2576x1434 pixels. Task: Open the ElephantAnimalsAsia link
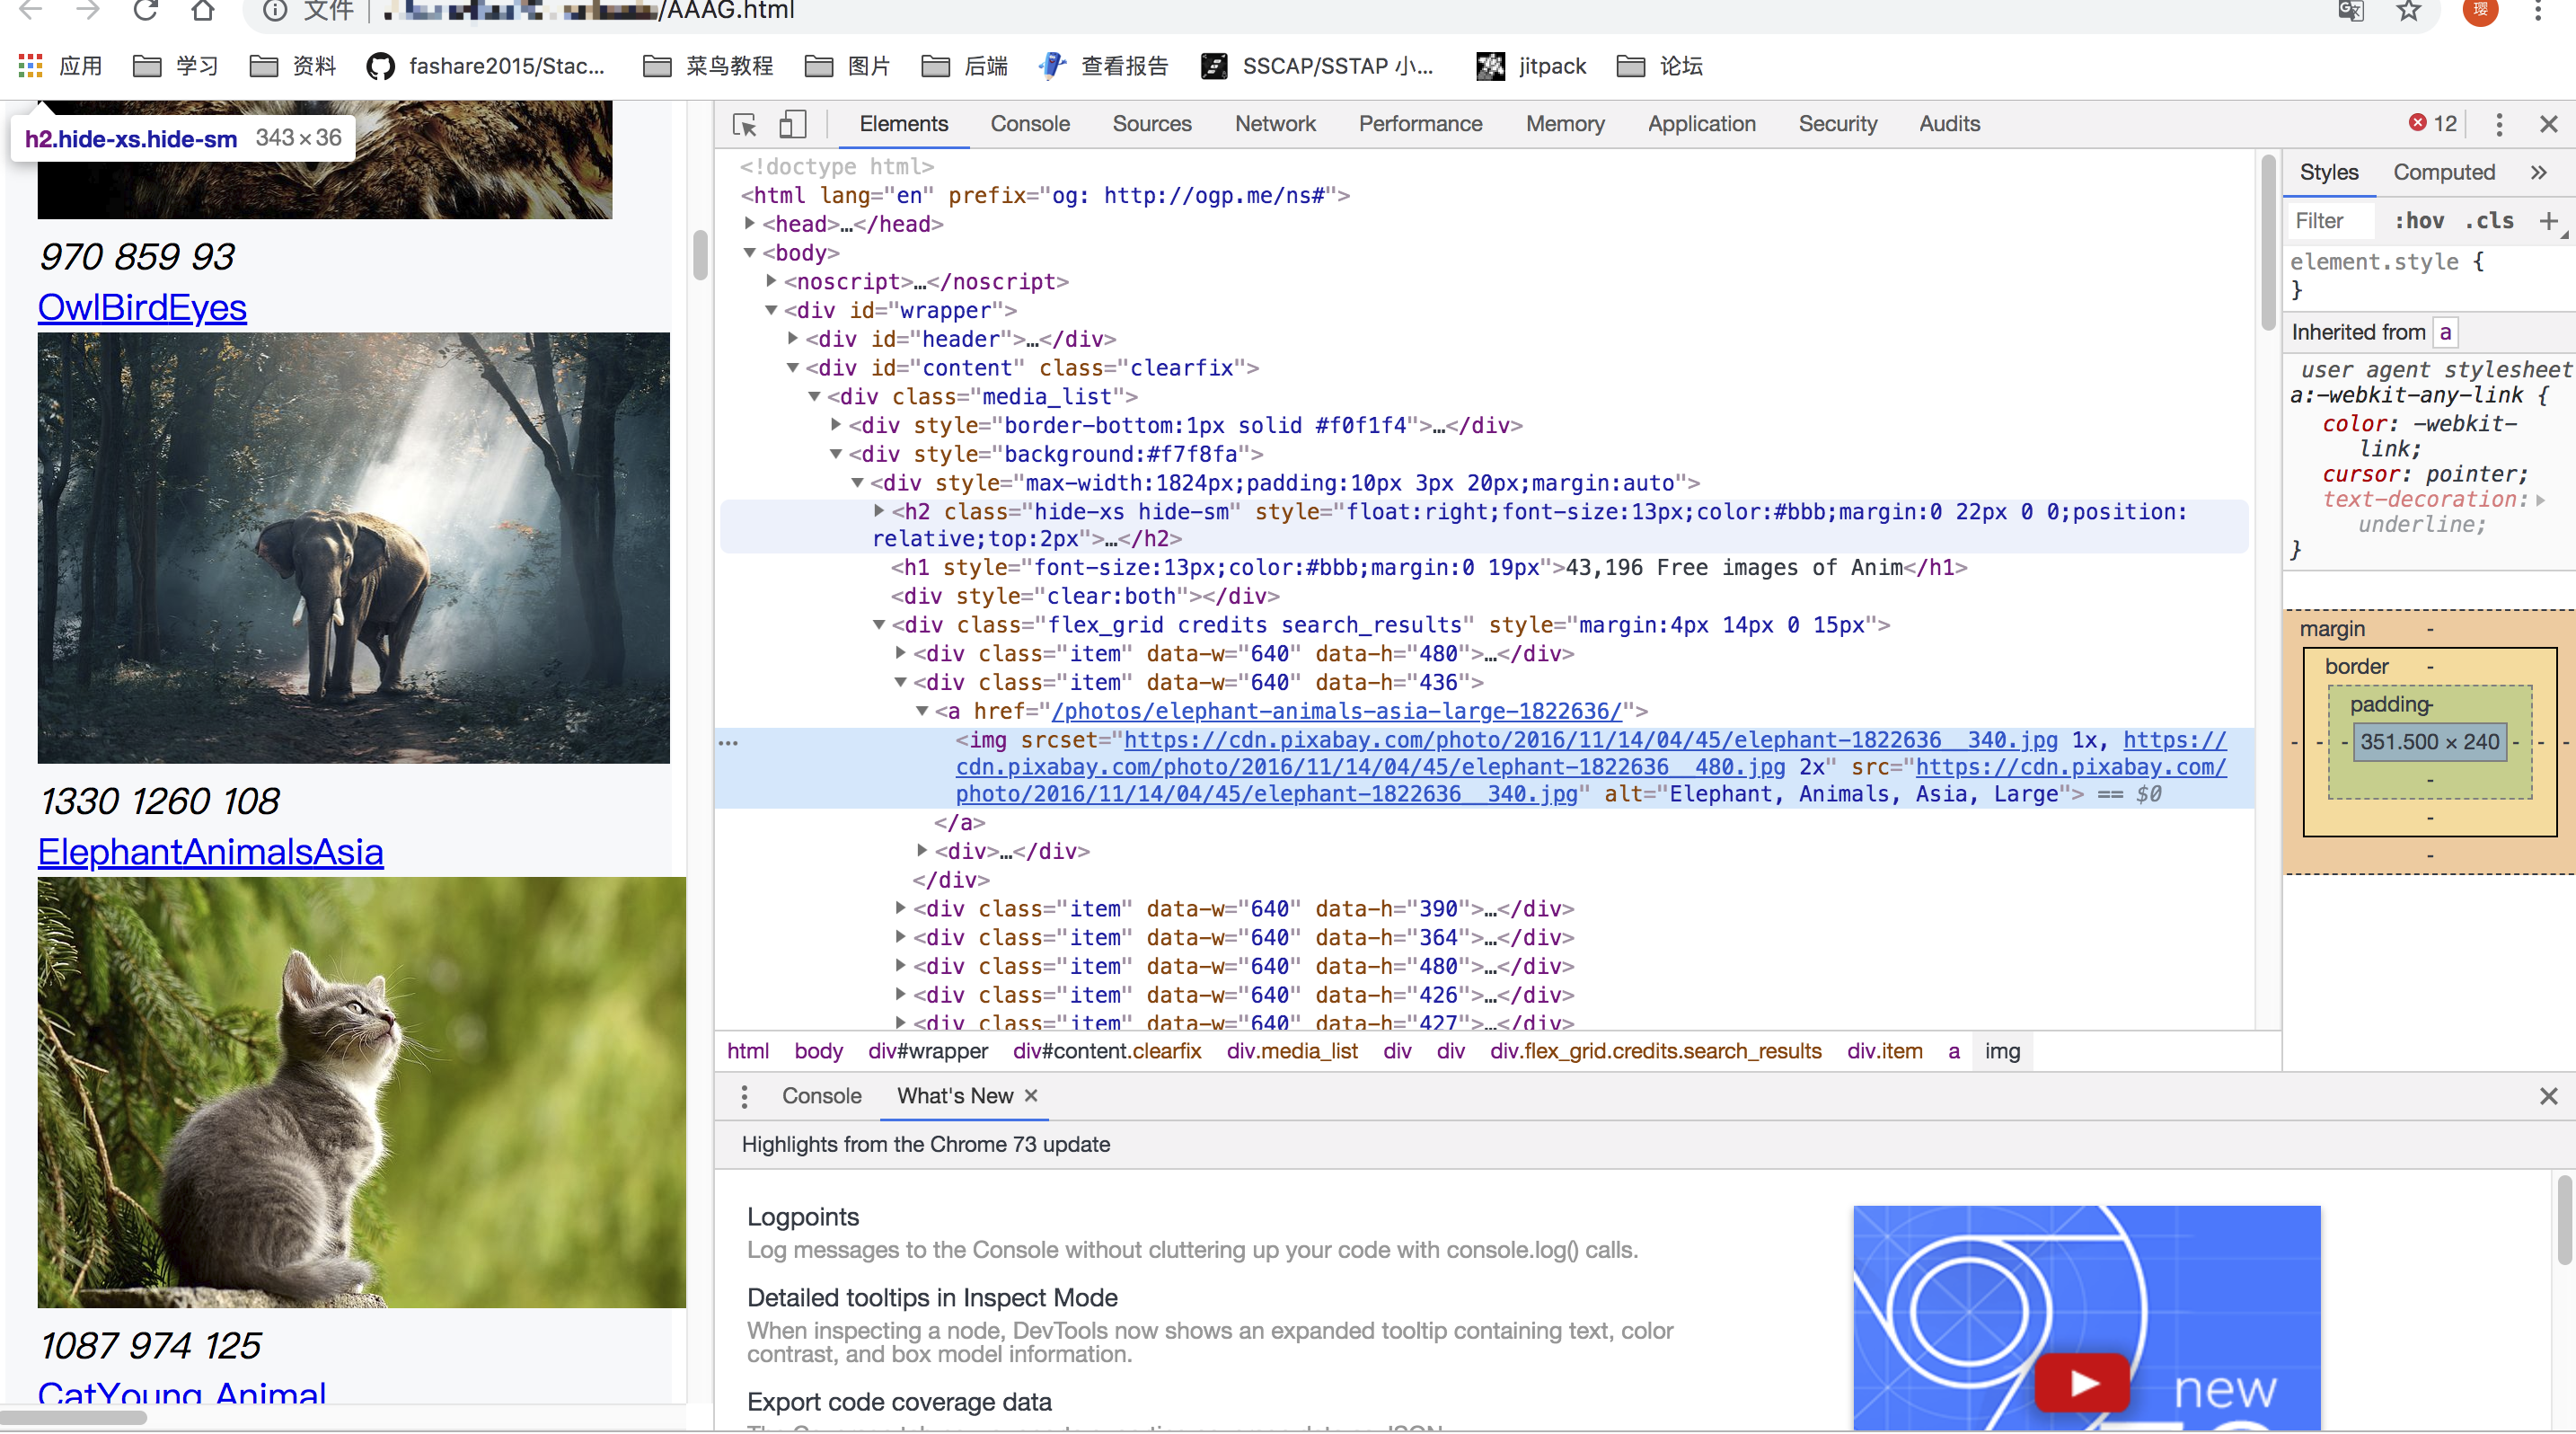coord(210,852)
